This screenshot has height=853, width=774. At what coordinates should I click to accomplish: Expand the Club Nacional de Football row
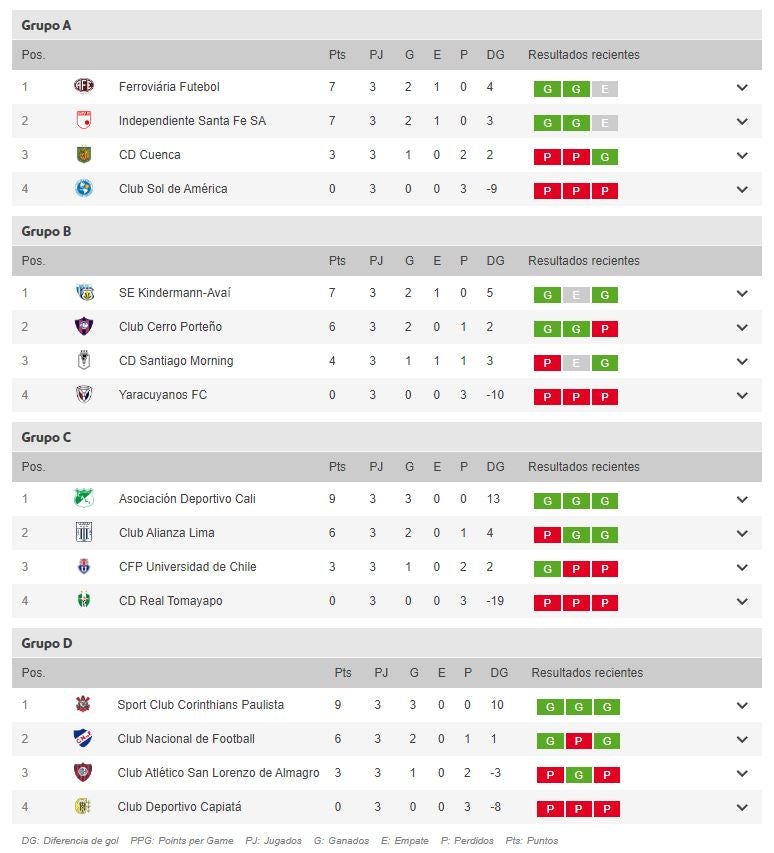tap(741, 739)
